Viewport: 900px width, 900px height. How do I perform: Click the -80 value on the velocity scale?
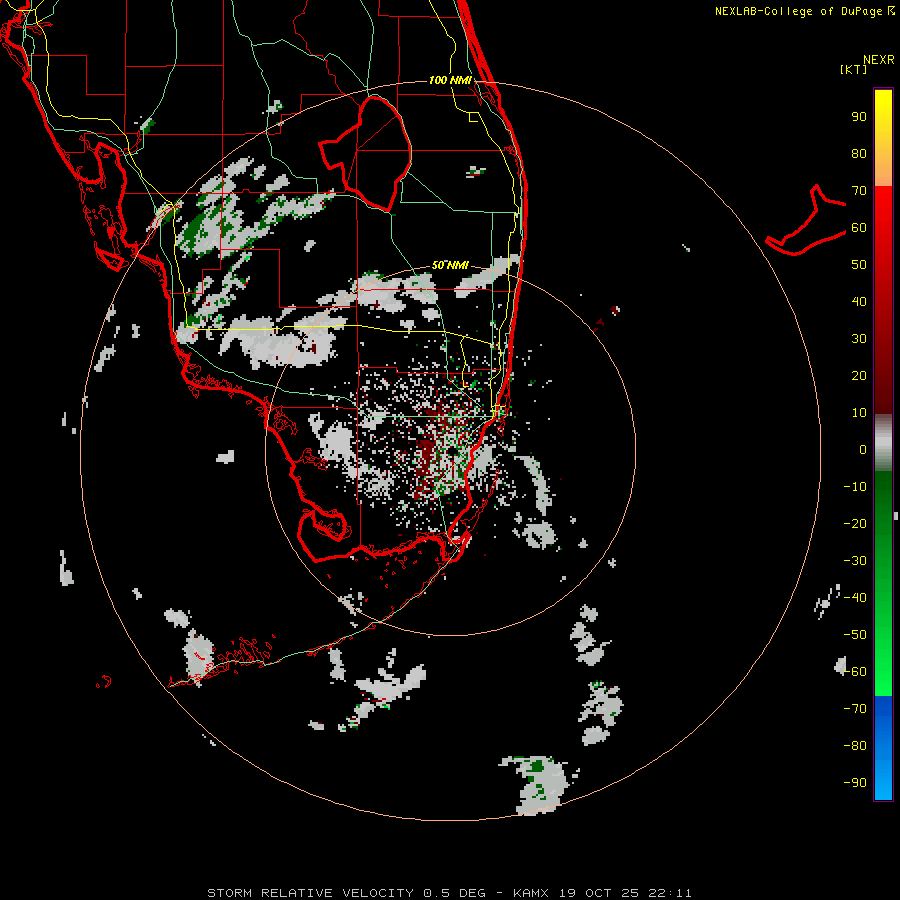[855, 746]
